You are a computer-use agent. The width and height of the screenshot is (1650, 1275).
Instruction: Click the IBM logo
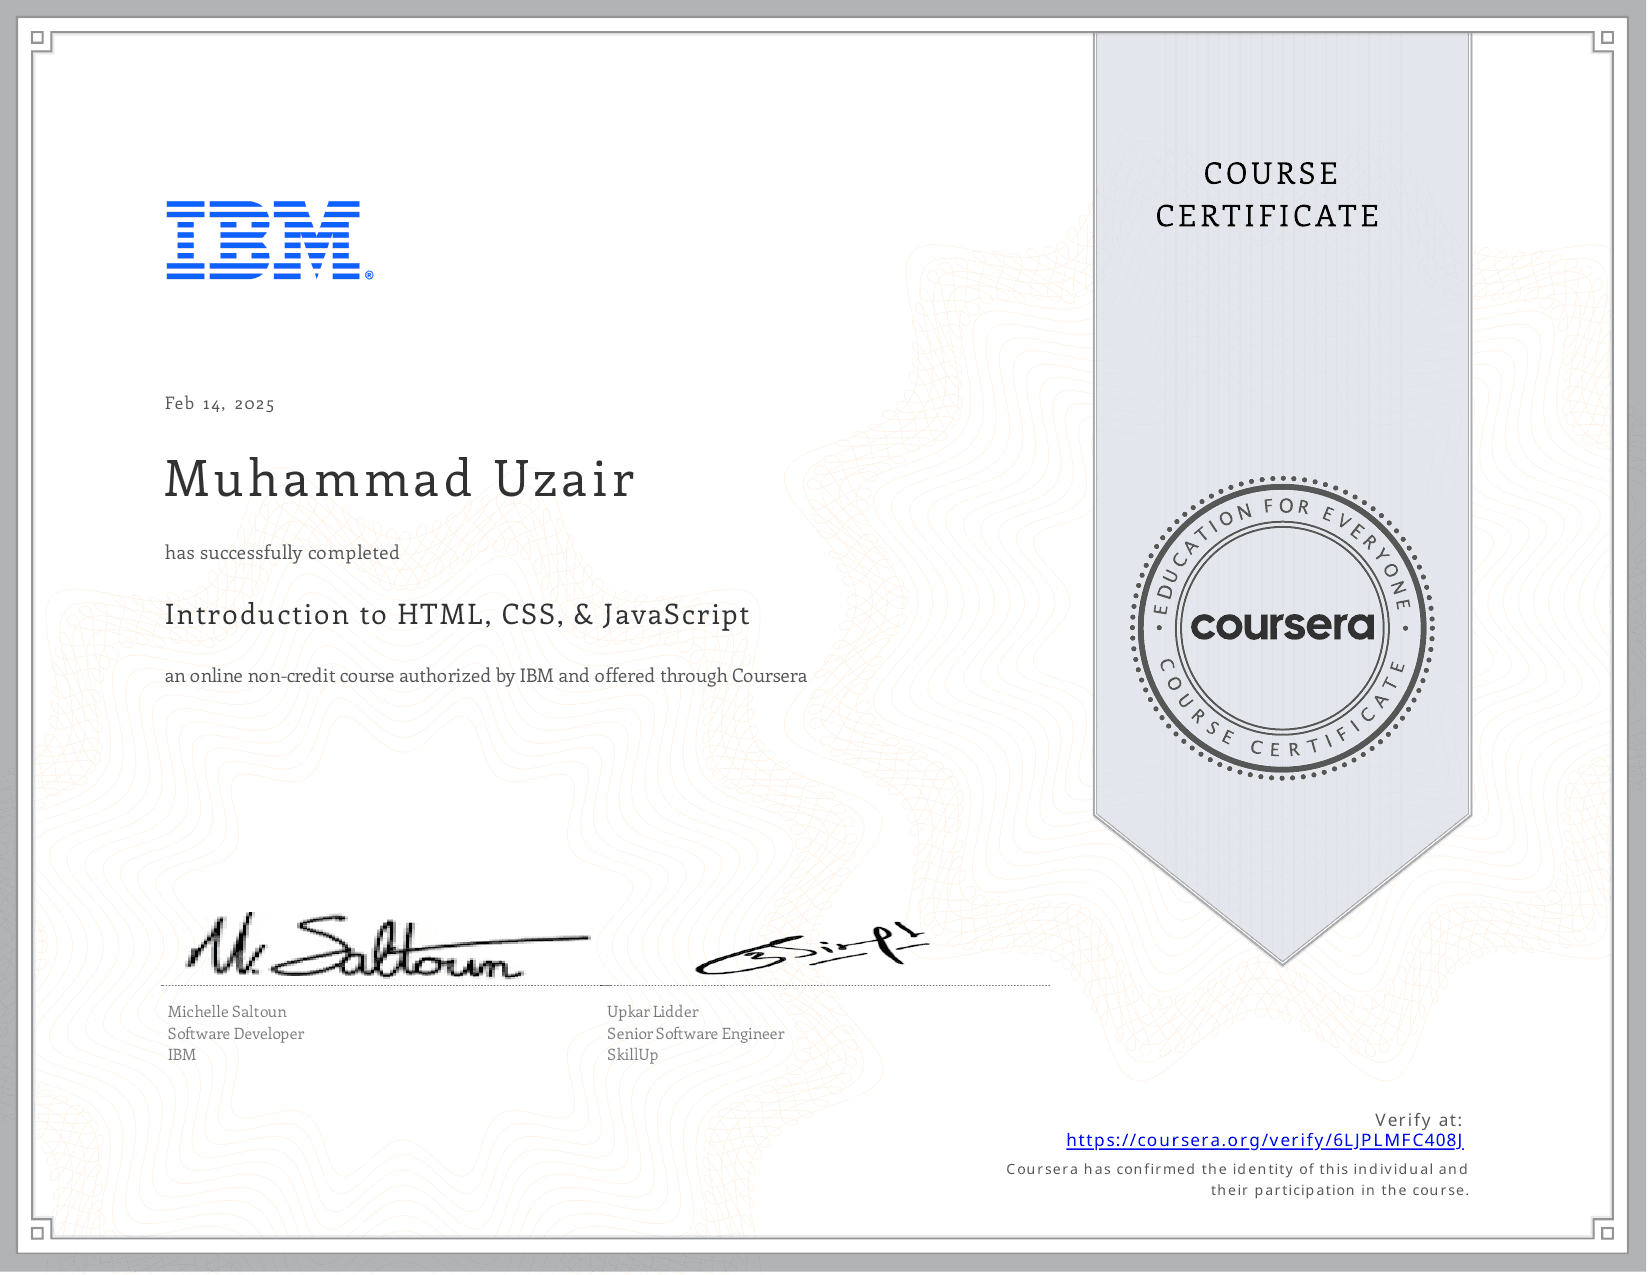point(263,240)
